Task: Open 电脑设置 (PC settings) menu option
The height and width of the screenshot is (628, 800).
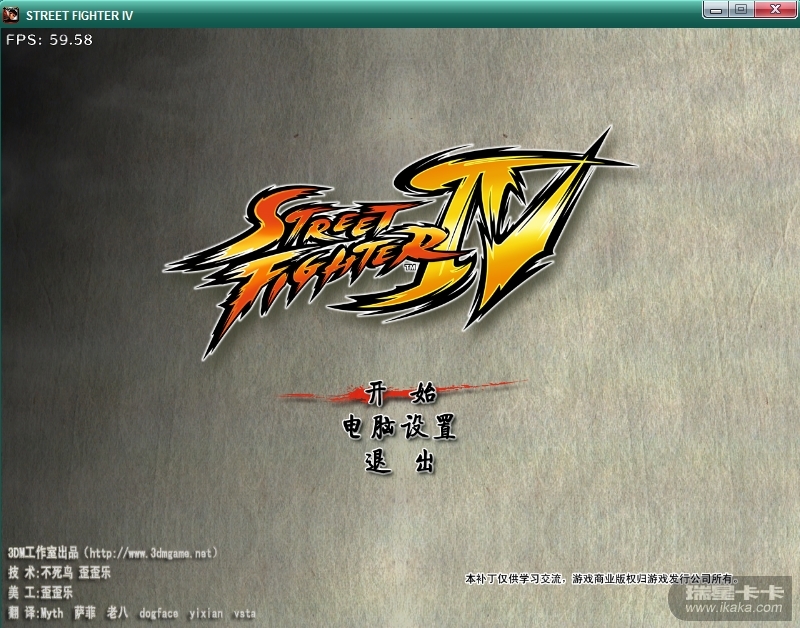Action: pyautogui.click(x=399, y=427)
